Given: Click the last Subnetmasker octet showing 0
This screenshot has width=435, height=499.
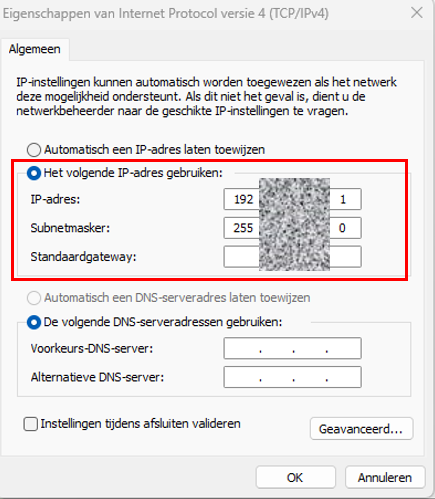Looking at the screenshot, I should tap(345, 228).
